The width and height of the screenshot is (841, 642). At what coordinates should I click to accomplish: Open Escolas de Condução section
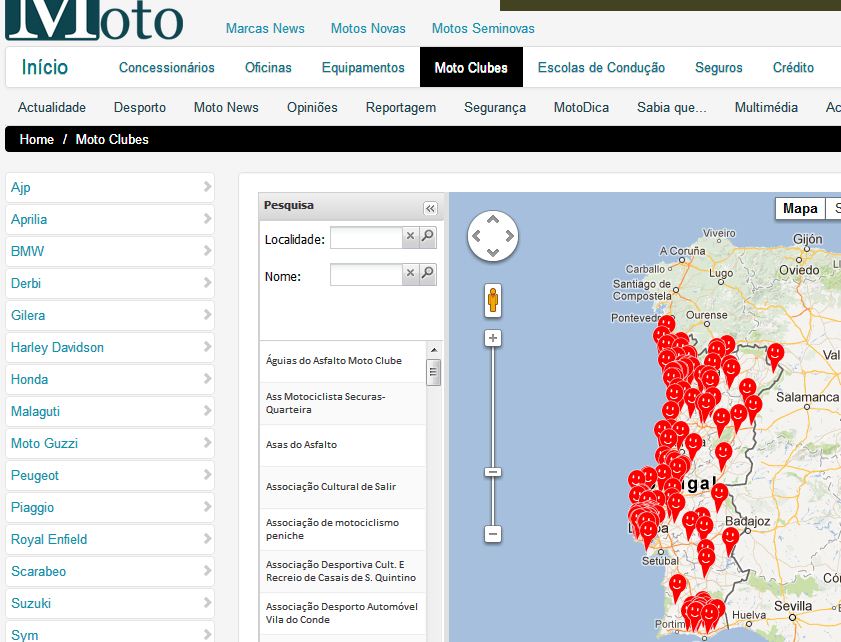pos(601,68)
